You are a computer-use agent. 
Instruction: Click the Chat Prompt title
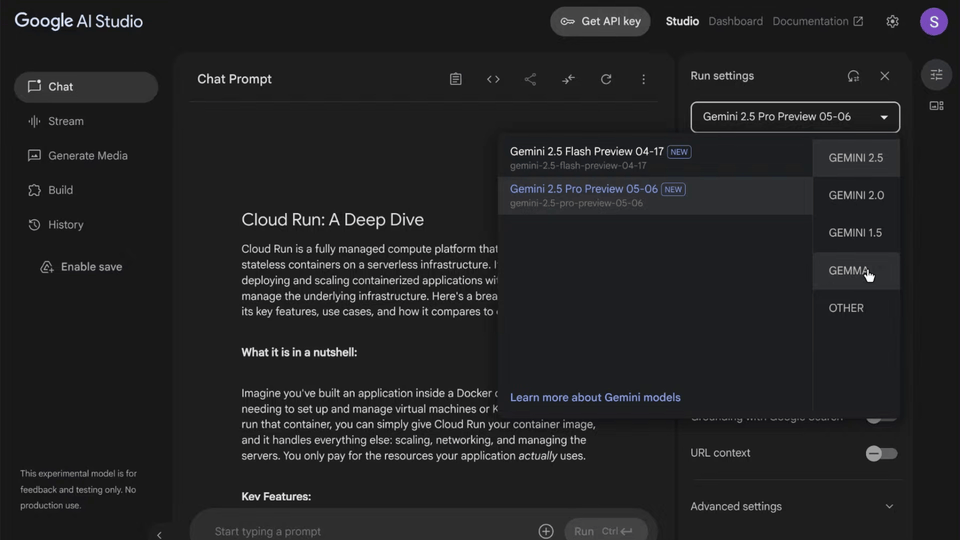pos(234,79)
